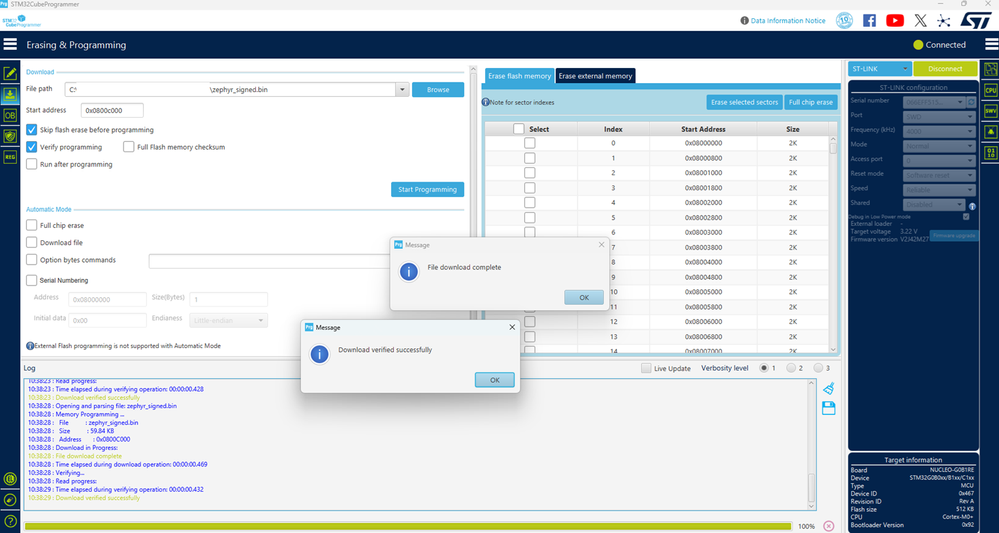Open the help question mark icon
Viewport: 999px width, 533px height.
point(10,520)
